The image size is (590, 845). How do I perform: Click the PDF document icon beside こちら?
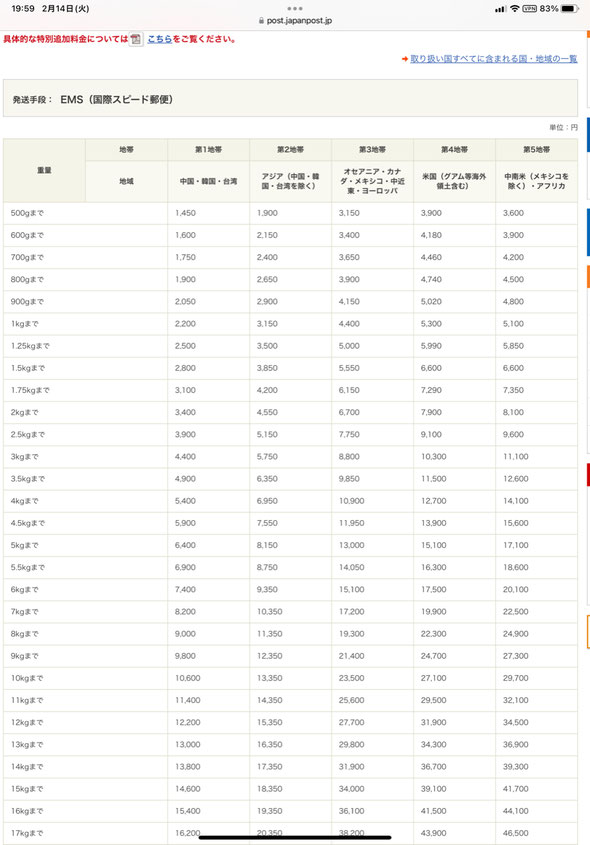pyautogui.click(x=136, y=39)
